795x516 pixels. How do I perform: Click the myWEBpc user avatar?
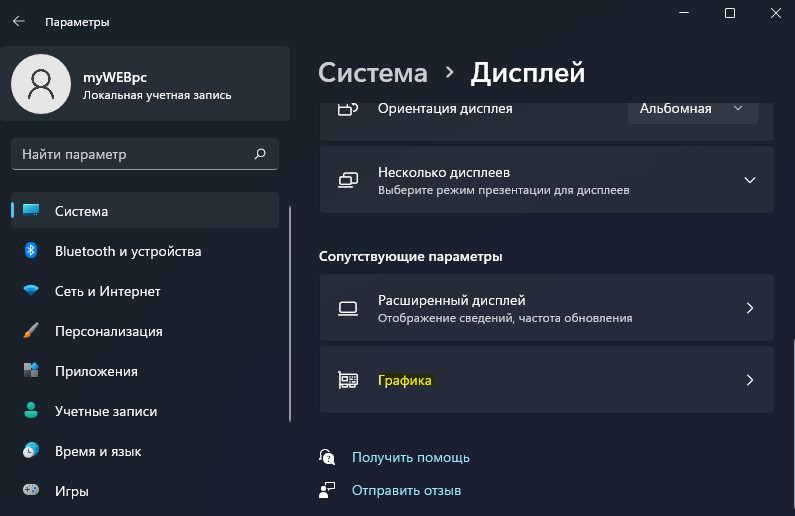[x=41, y=84]
